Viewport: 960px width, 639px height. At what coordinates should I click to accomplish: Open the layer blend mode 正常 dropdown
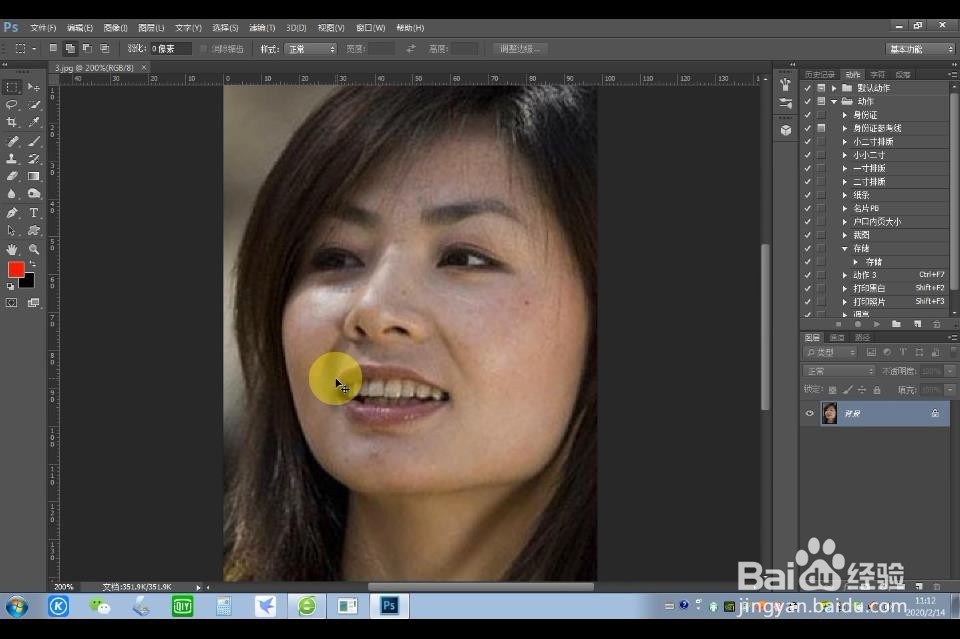point(838,371)
